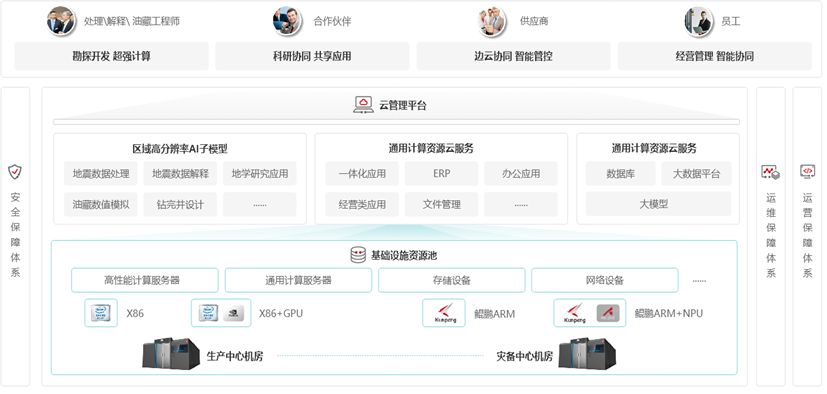827x394 pixels.
Task: Click the 云管理平台 cloud laptop icon
Action: point(363,105)
